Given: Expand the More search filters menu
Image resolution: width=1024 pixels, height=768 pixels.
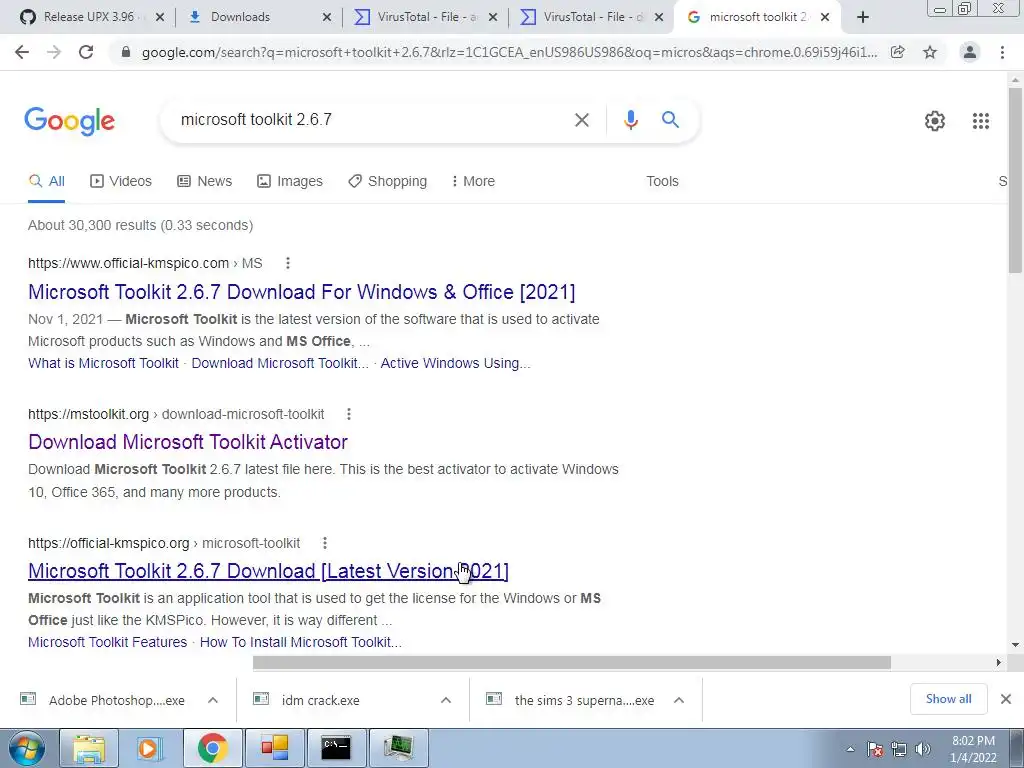Looking at the screenshot, I should (x=473, y=182).
